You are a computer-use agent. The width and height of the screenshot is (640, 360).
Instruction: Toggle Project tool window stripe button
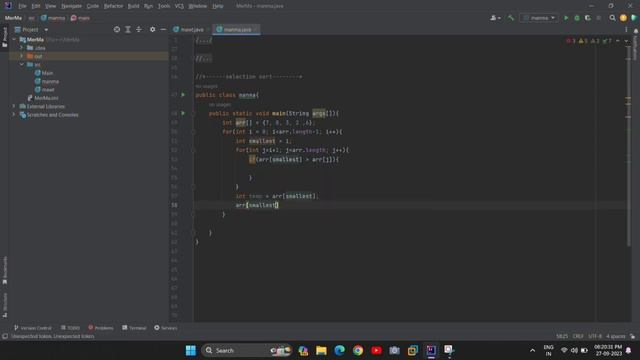pos(4,37)
